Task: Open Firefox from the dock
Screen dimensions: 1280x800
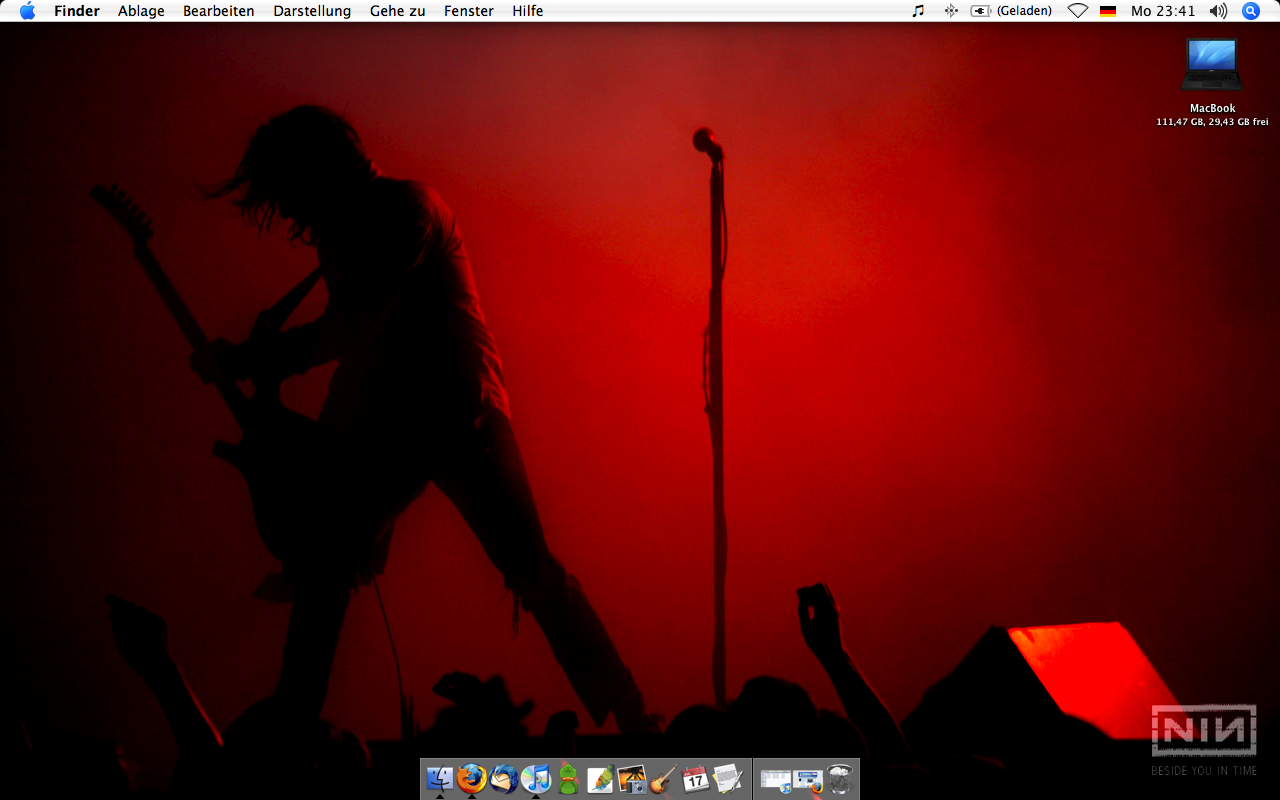Action: tap(471, 778)
